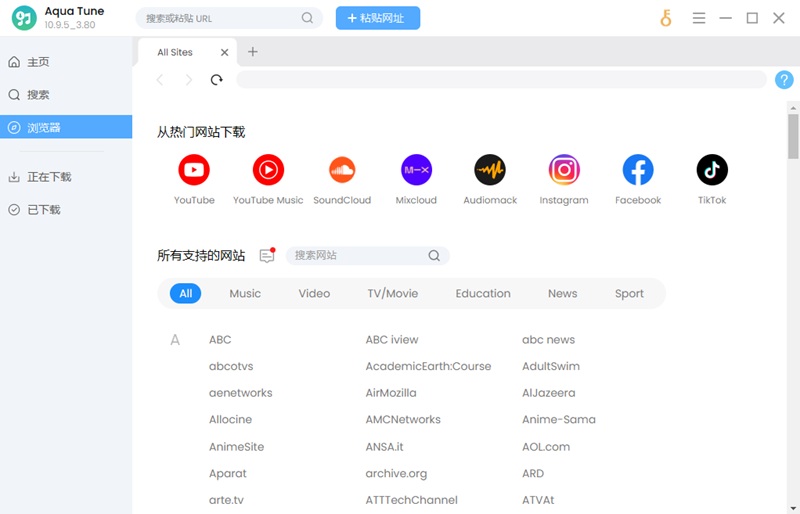Open the ABC iview site link

pyautogui.click(x=392, y=339)
